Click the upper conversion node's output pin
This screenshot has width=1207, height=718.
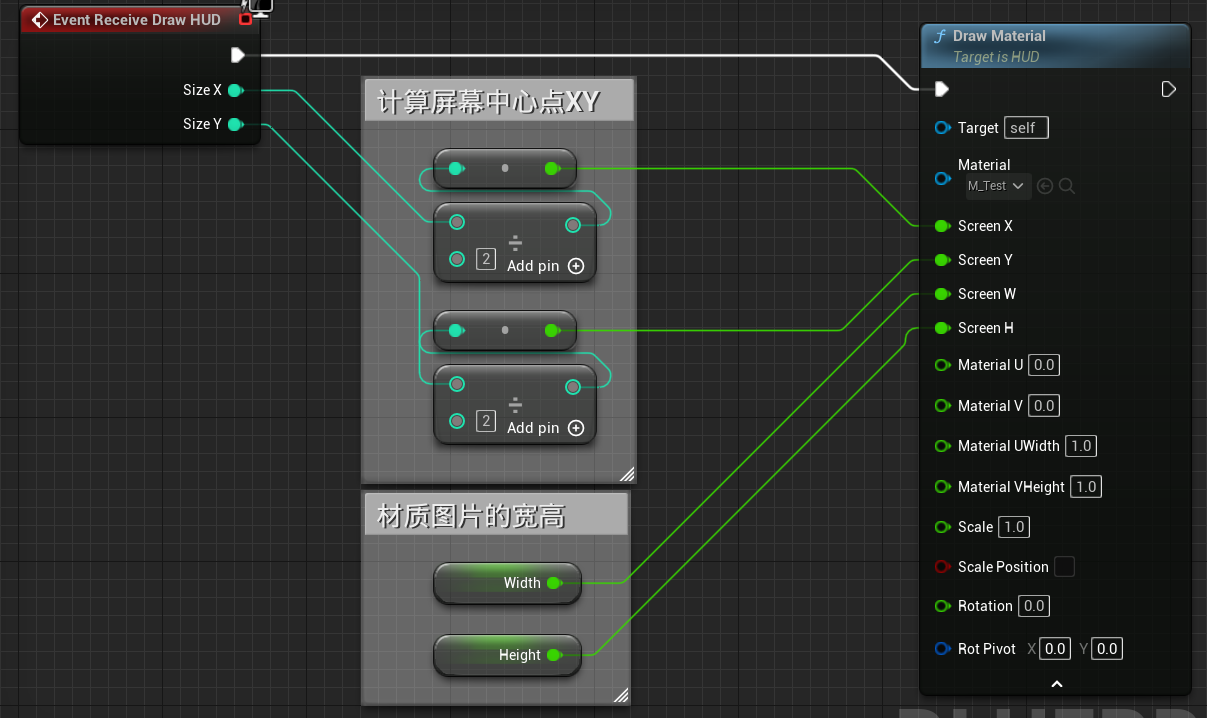[x=553, y=169]
